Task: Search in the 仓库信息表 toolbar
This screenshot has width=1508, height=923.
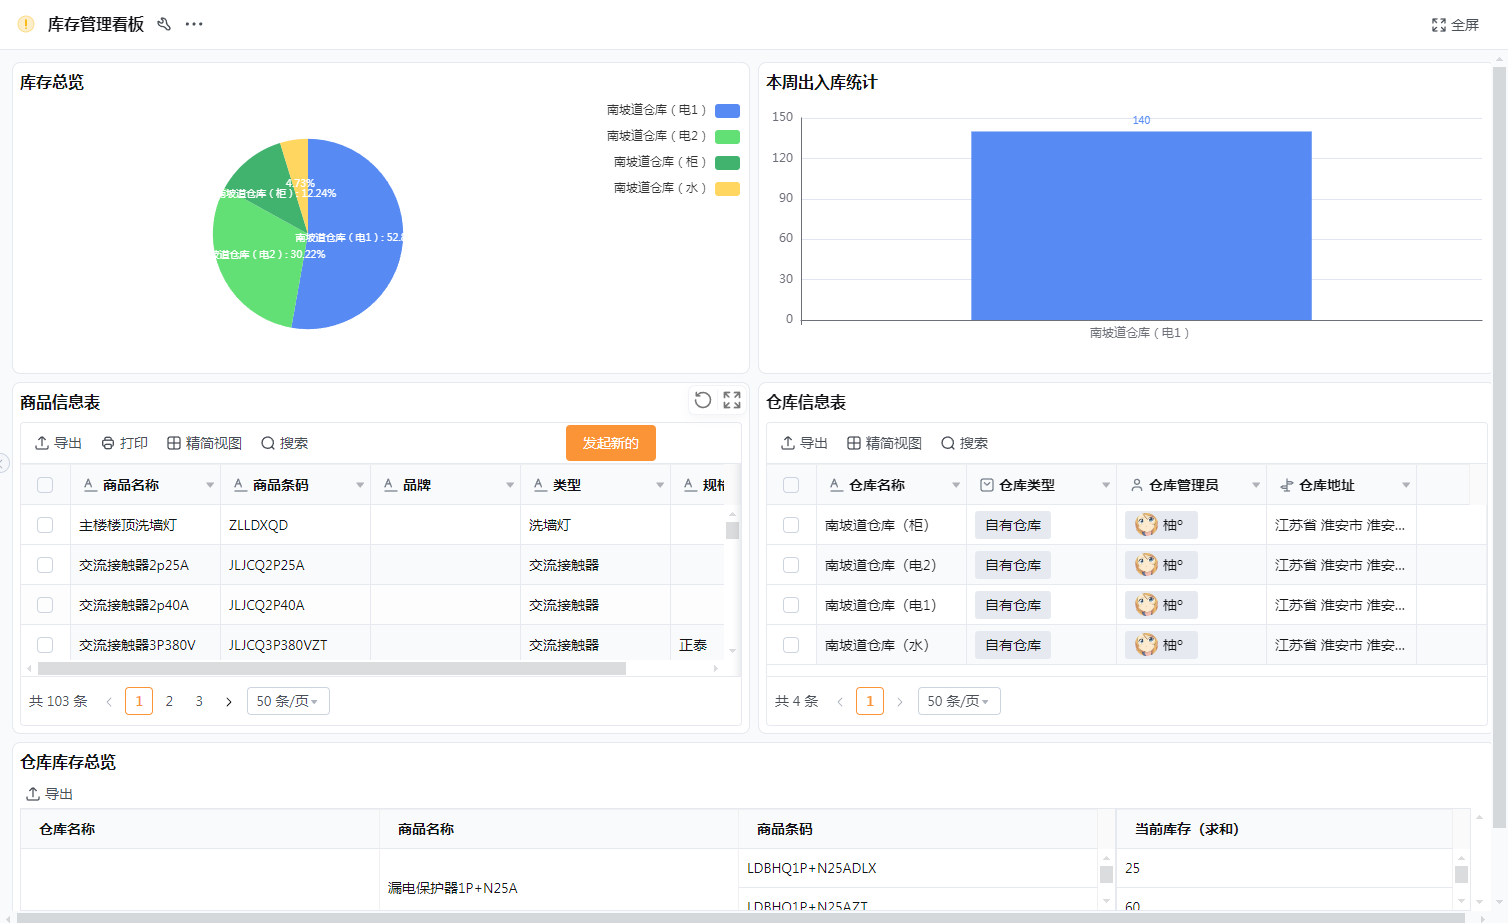Action: coord(964,443)
